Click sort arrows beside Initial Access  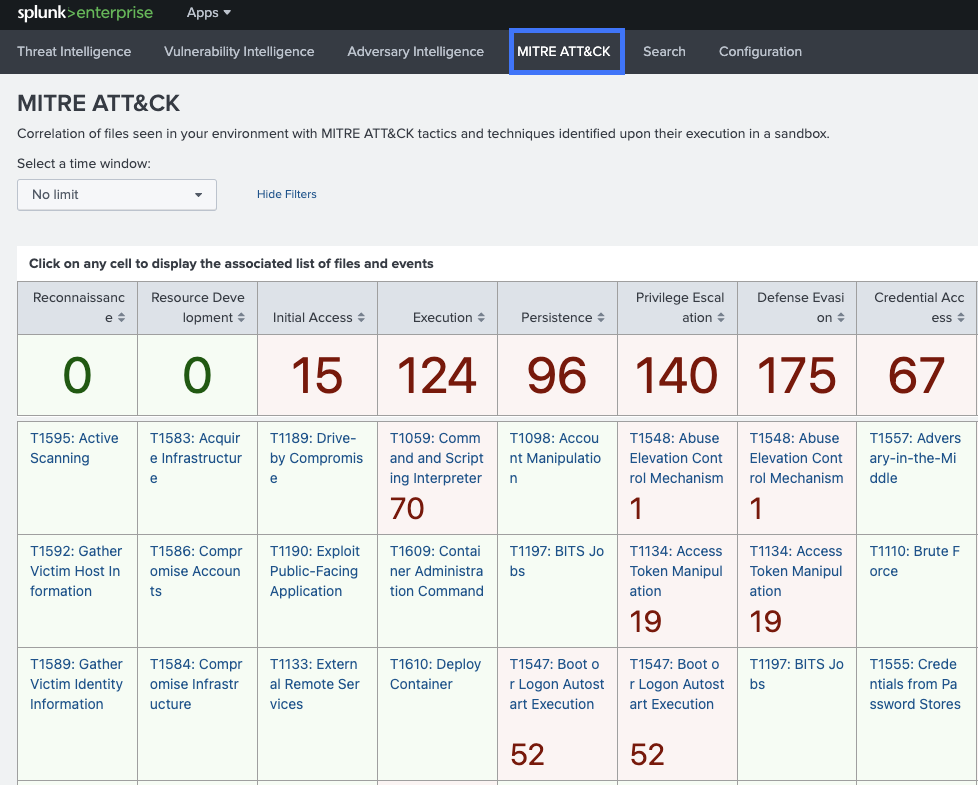tap(361, 318)
